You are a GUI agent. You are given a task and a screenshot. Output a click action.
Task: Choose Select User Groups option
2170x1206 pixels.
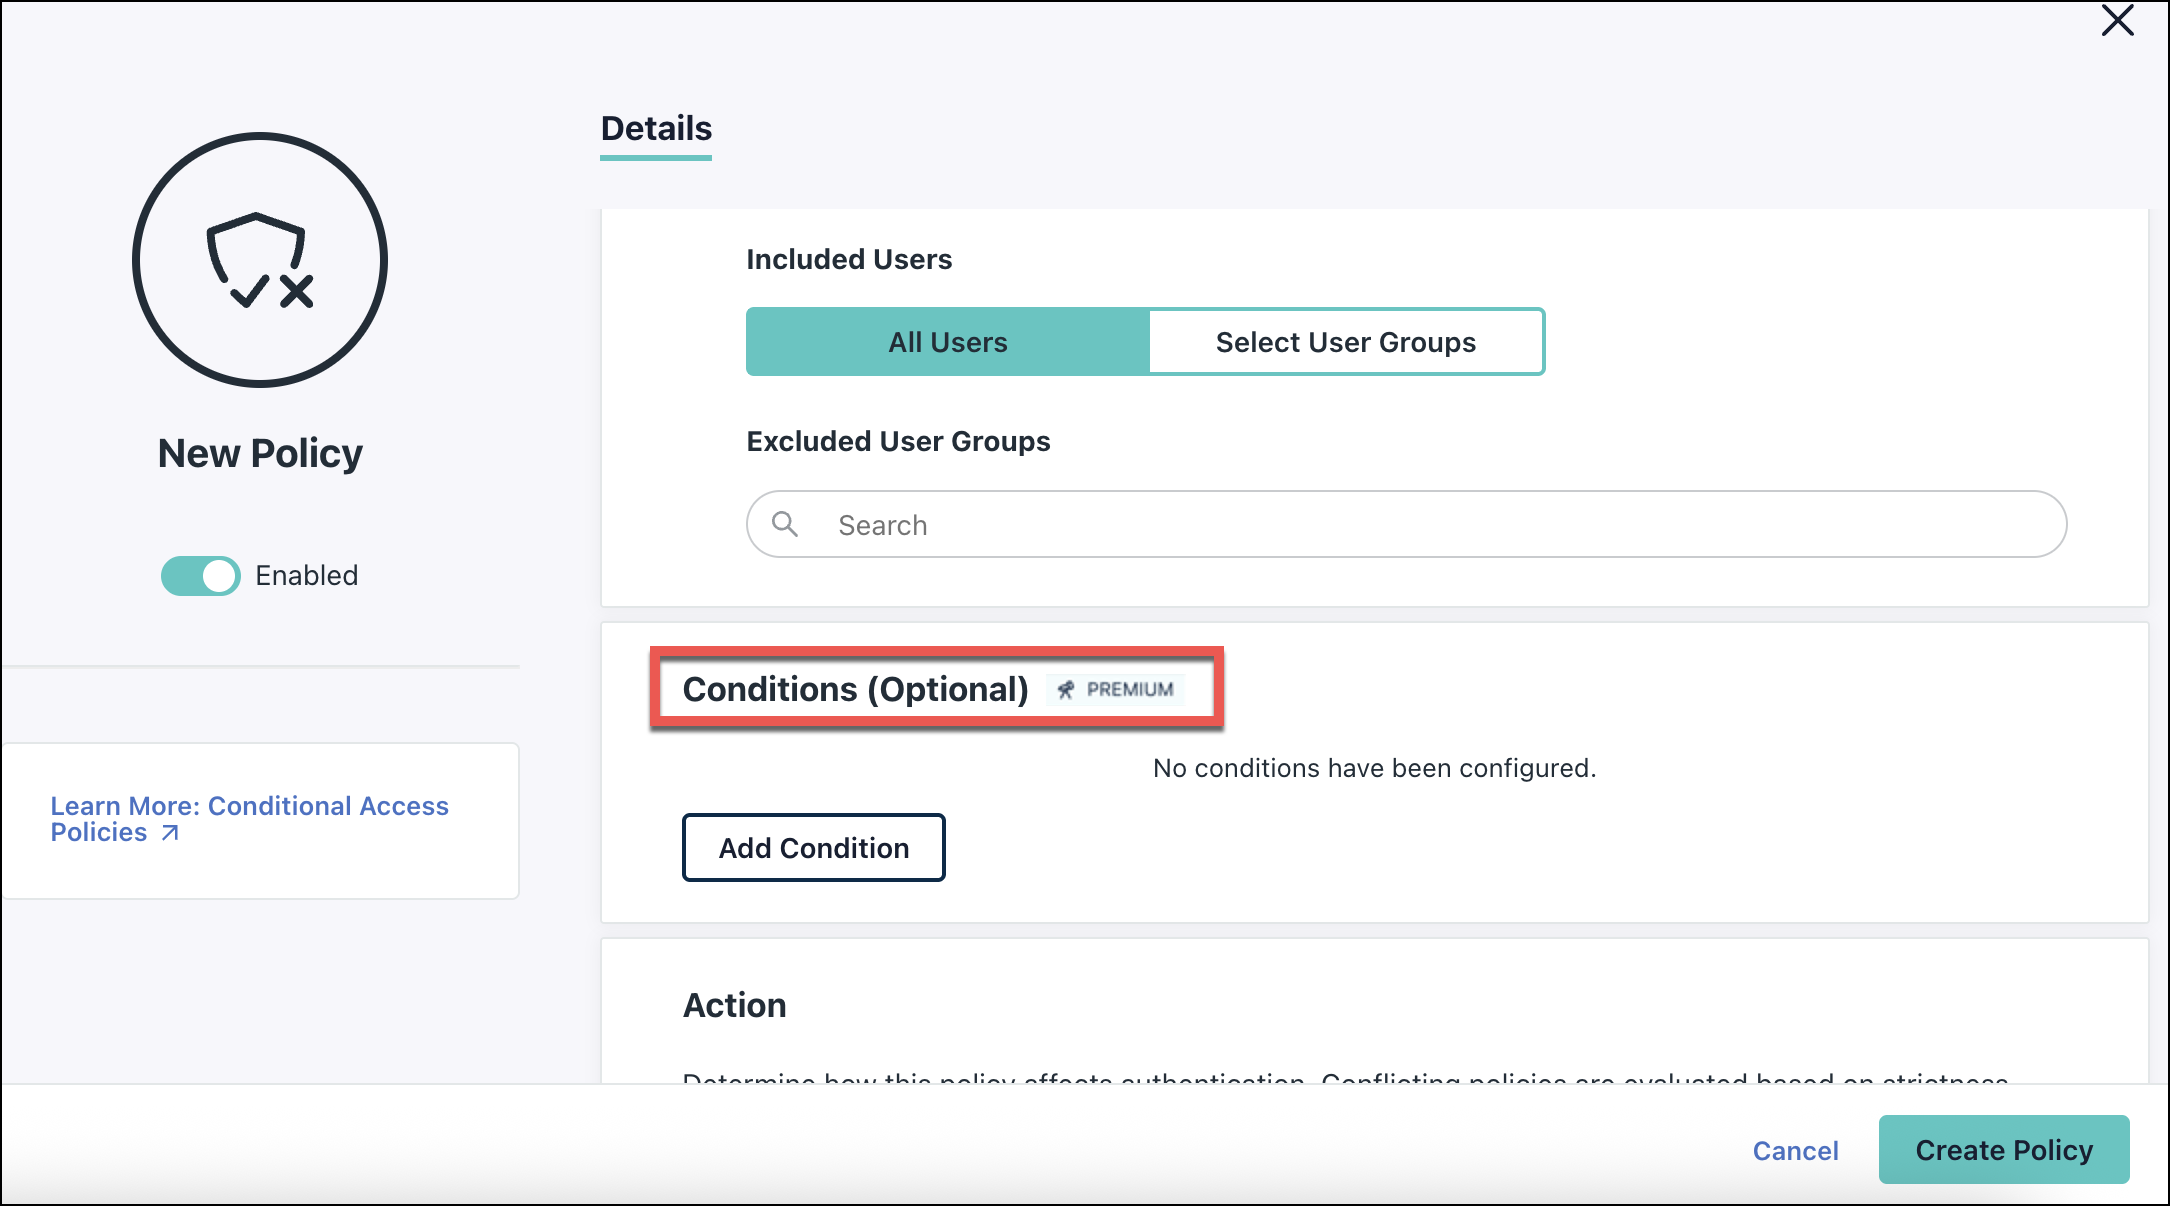[x=1345, y=341]
